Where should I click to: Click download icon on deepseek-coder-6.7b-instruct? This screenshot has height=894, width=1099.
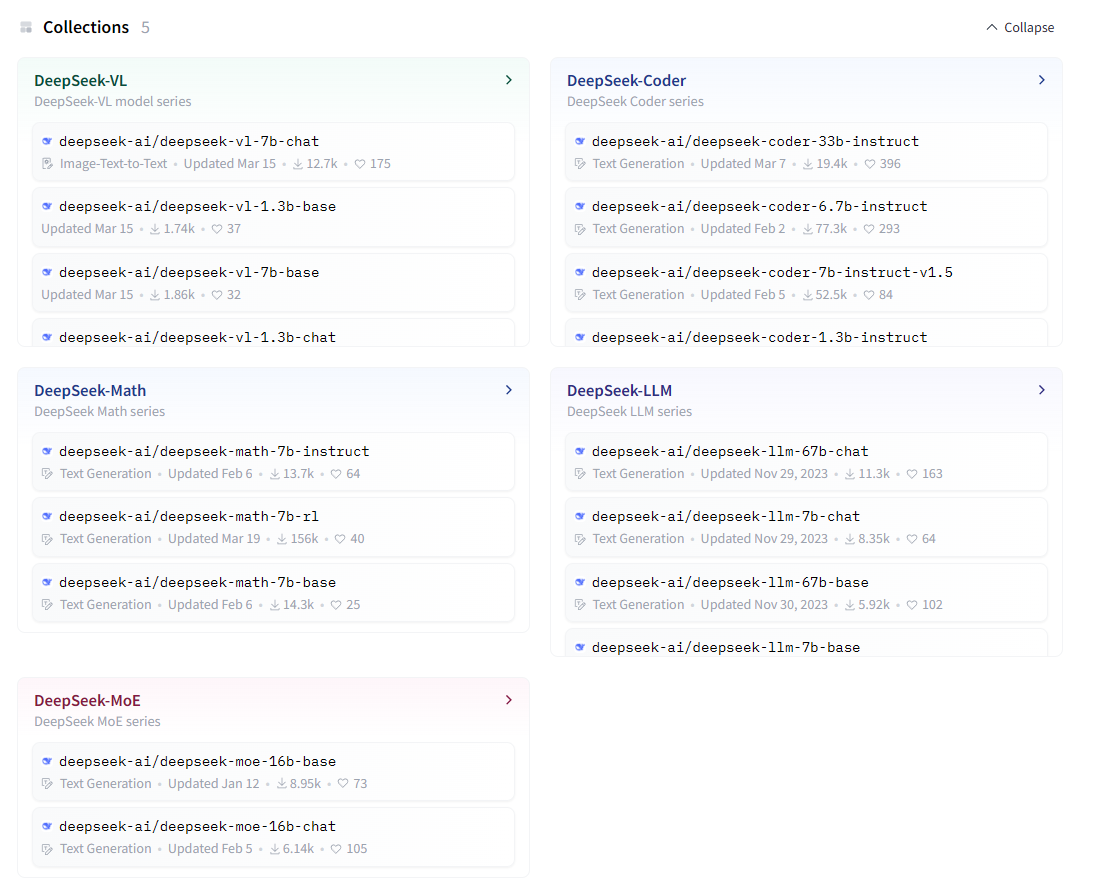(808, 229)
